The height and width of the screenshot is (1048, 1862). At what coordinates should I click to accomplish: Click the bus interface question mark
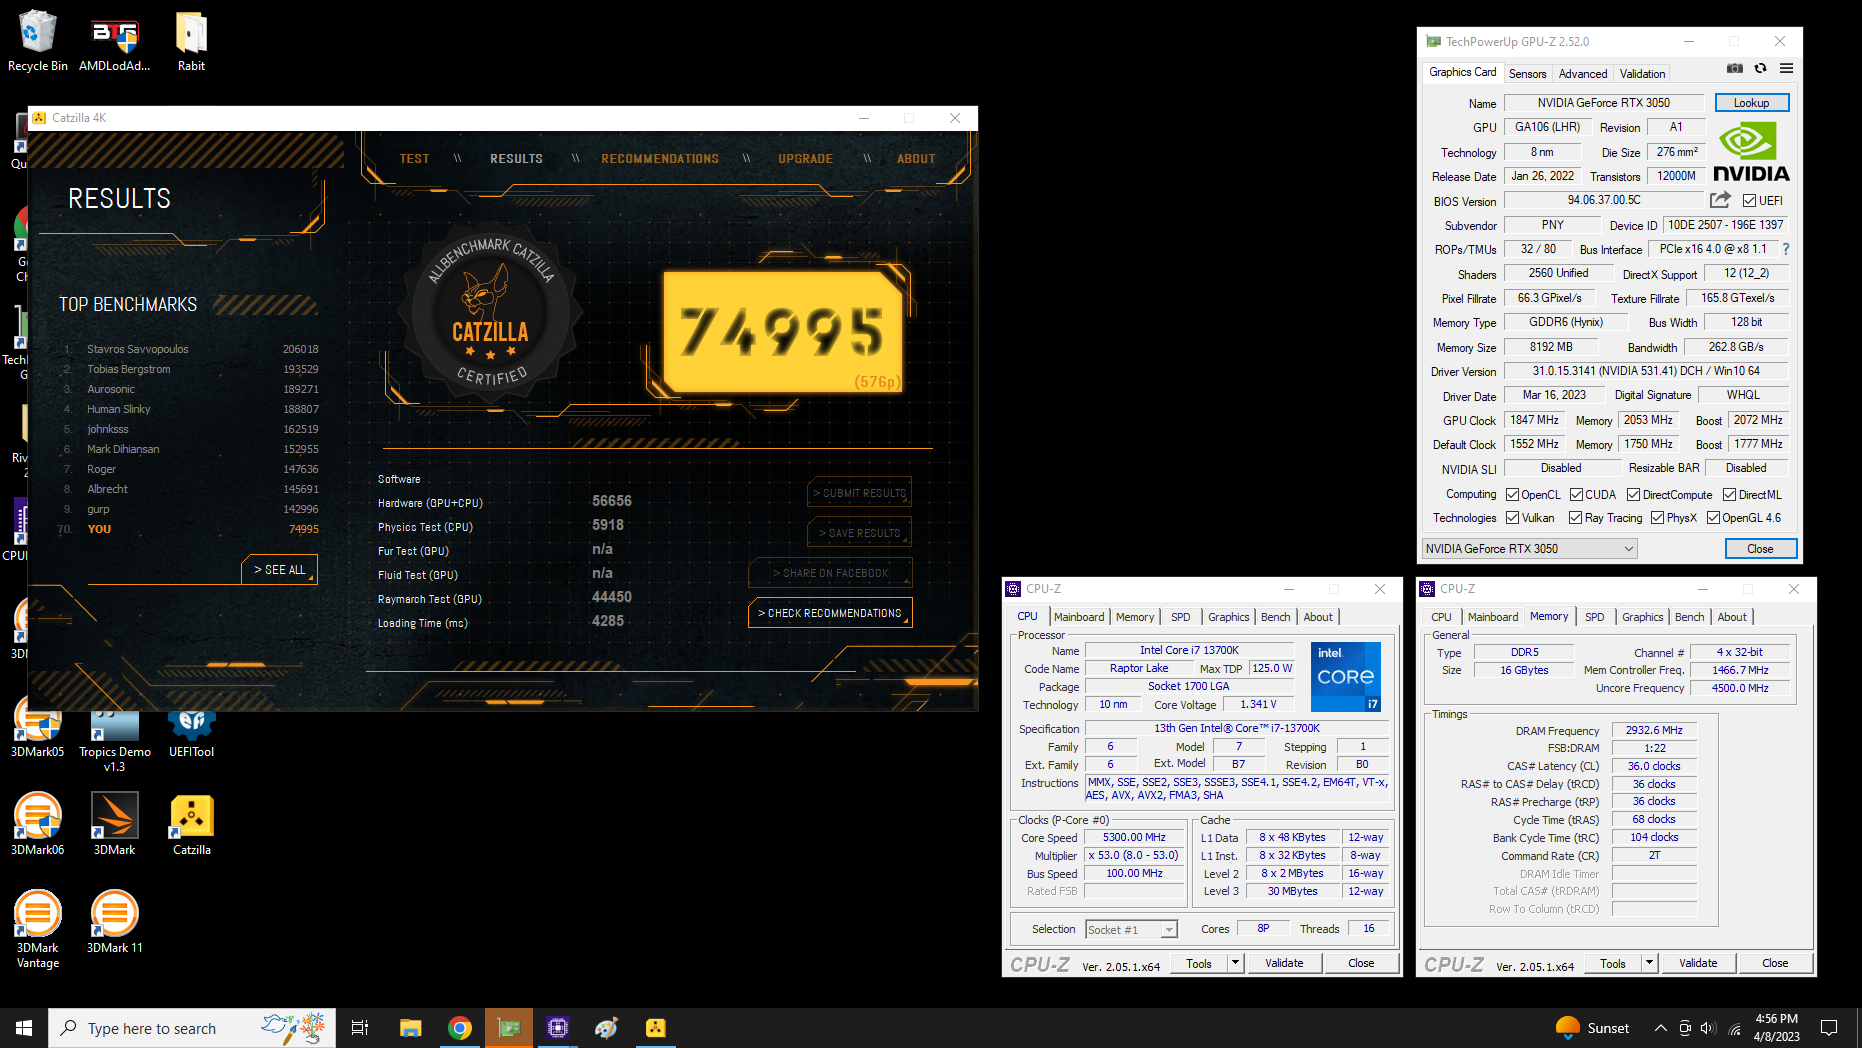tap(1786, 249)
